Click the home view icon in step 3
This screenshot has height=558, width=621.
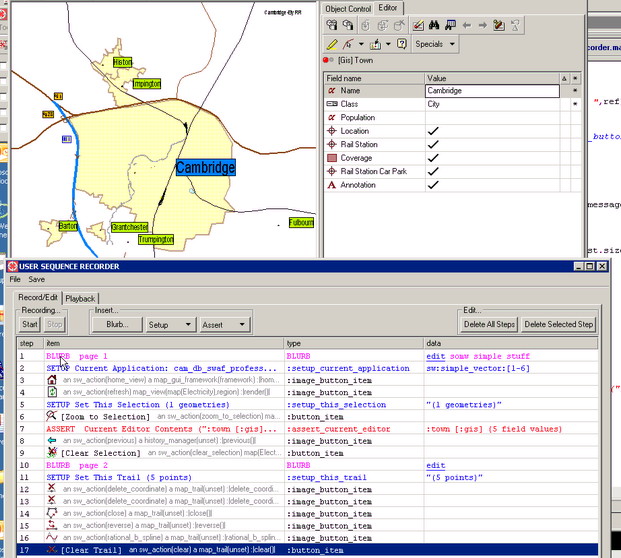[x=52, y=381]
